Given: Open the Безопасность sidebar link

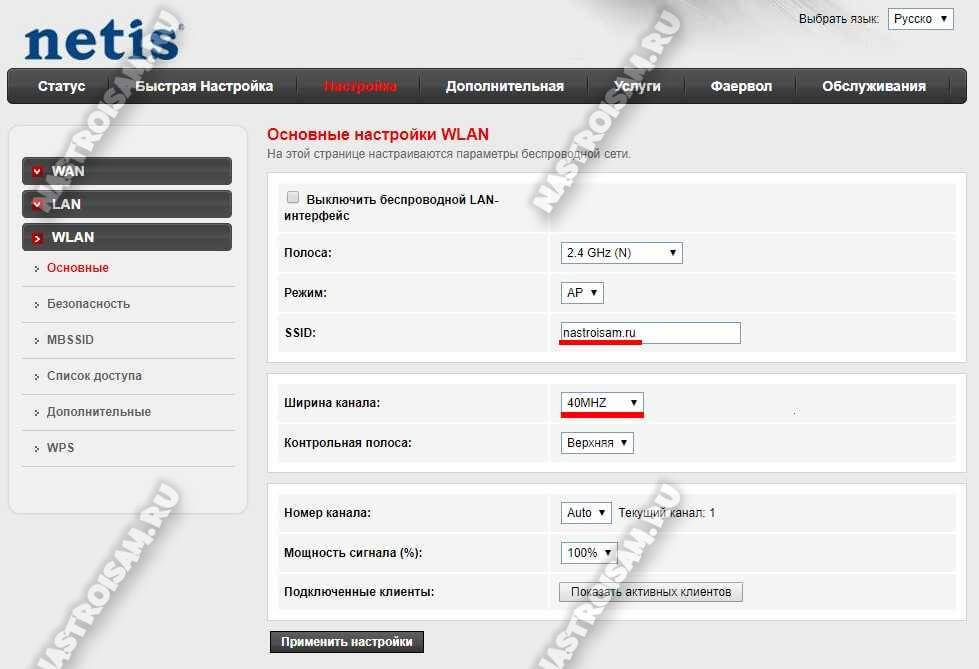Looking at the screenshot, I should [88, 304].
